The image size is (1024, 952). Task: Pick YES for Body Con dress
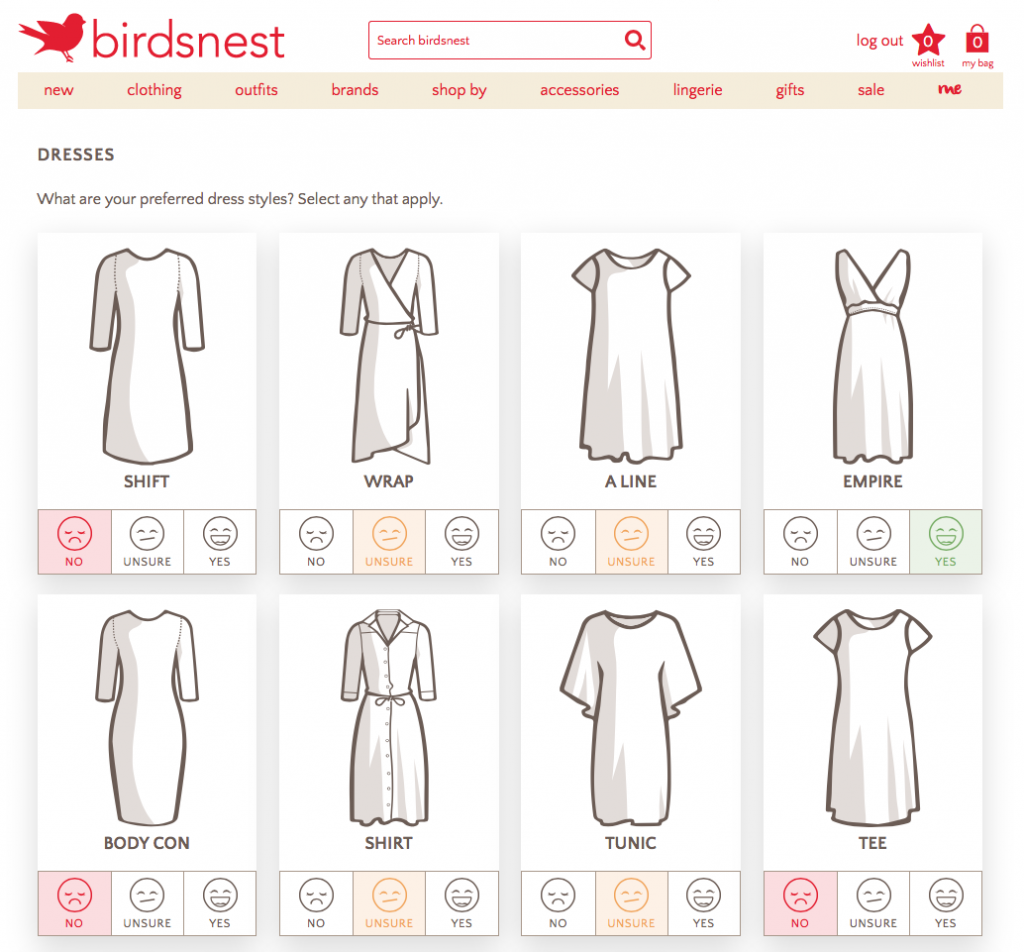point(220,904)
